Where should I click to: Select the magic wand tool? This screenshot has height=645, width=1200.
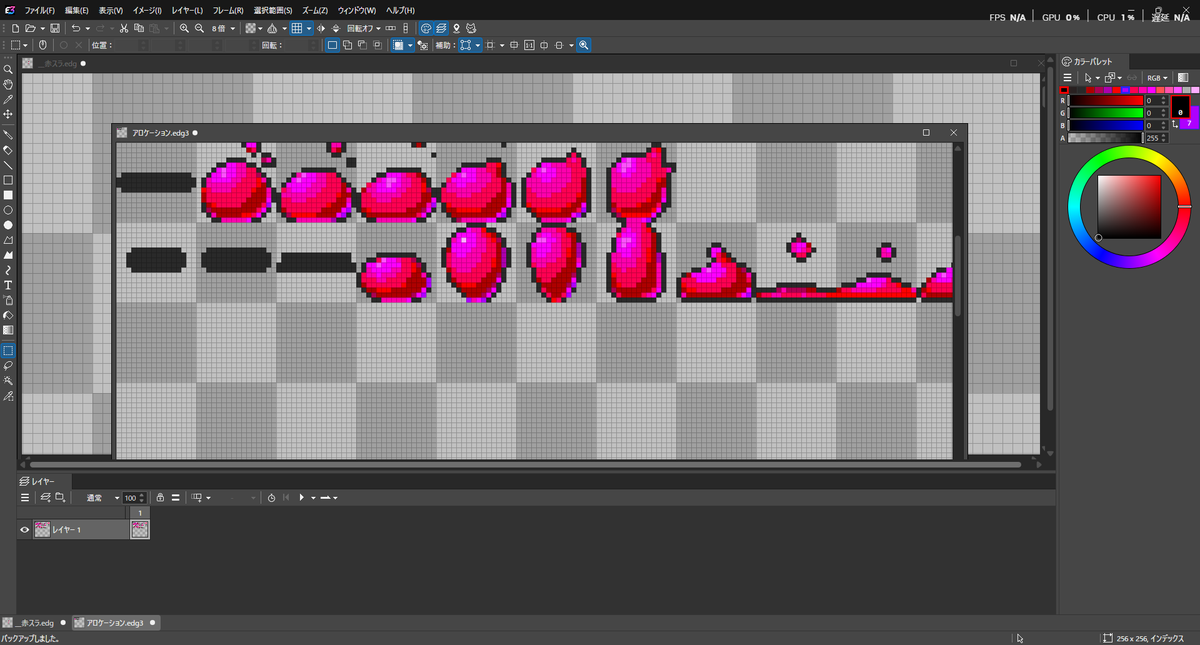8,381
